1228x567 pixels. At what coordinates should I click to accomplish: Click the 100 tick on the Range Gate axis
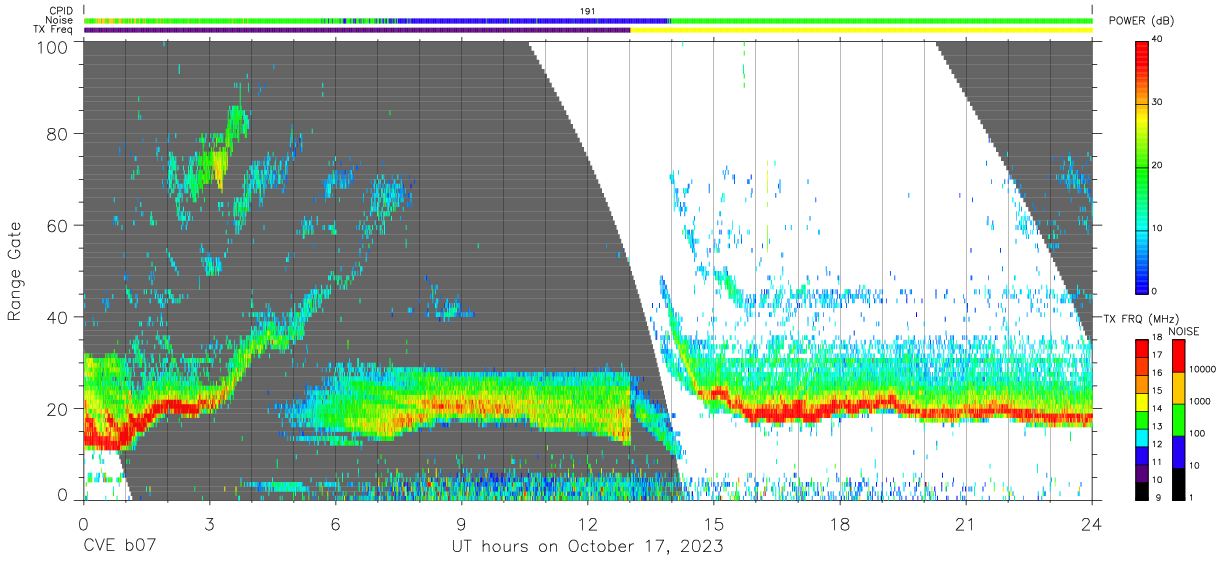click(x=53, y=45)
